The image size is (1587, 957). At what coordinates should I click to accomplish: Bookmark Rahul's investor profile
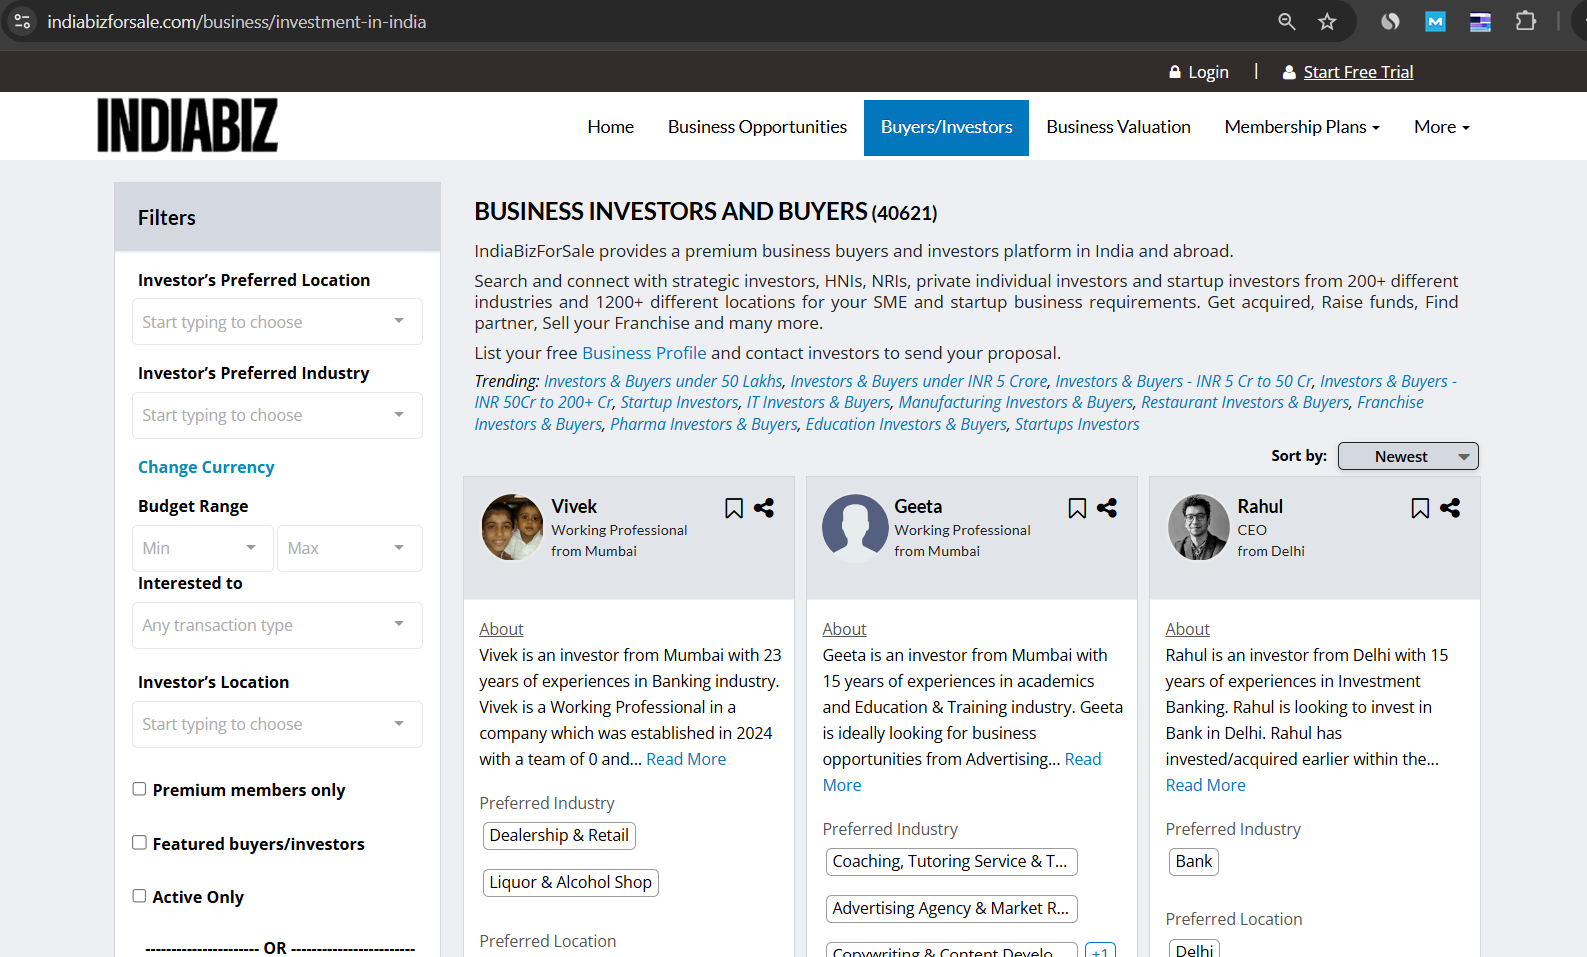(1420, 508)
